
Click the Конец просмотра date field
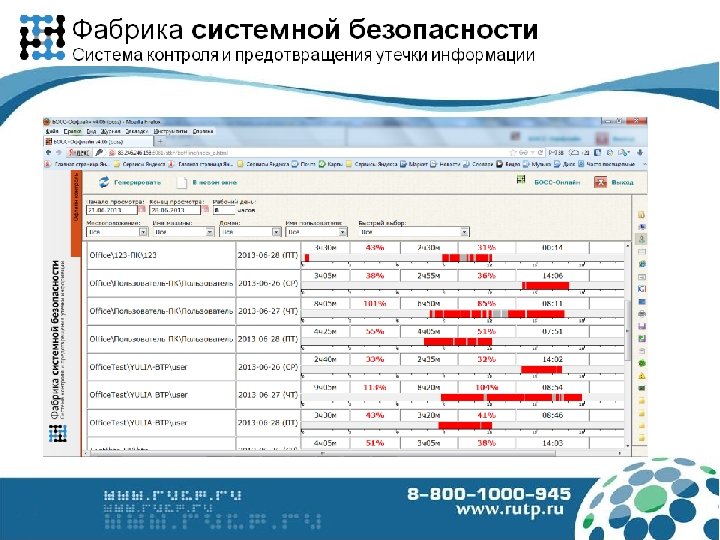coord(175,210)
